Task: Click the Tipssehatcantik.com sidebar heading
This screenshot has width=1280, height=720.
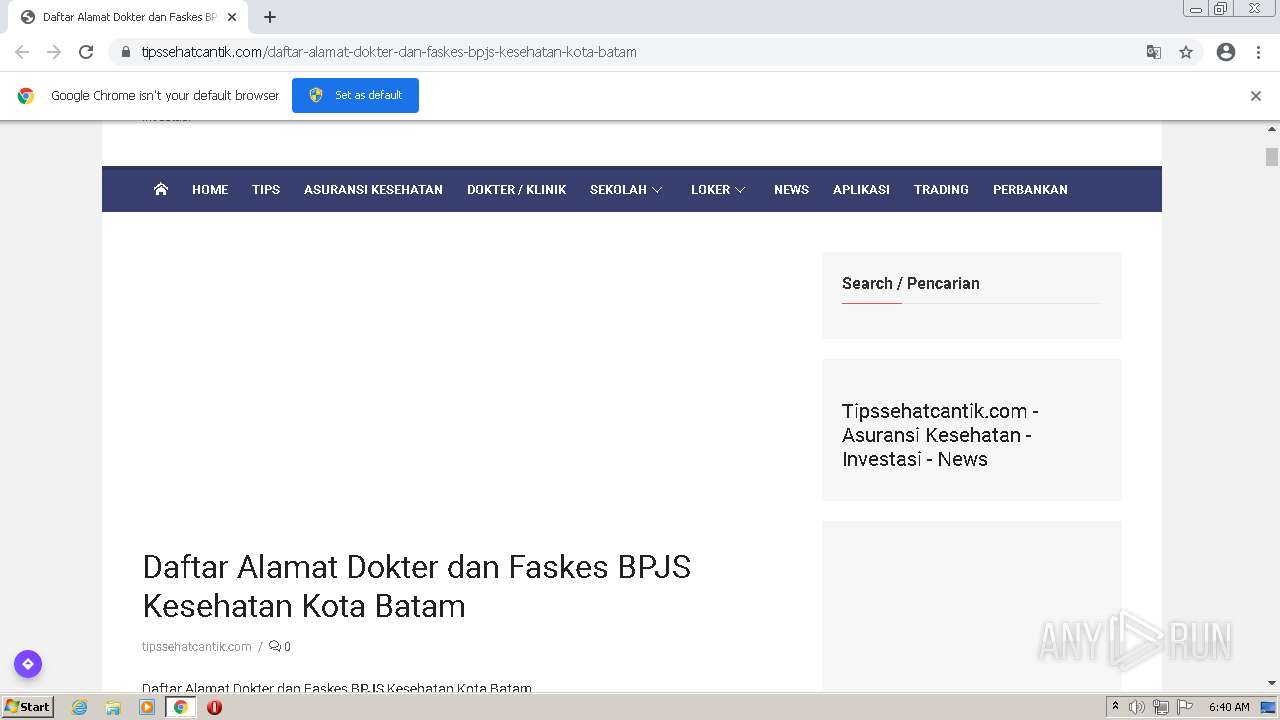Action: click(940, 435)
